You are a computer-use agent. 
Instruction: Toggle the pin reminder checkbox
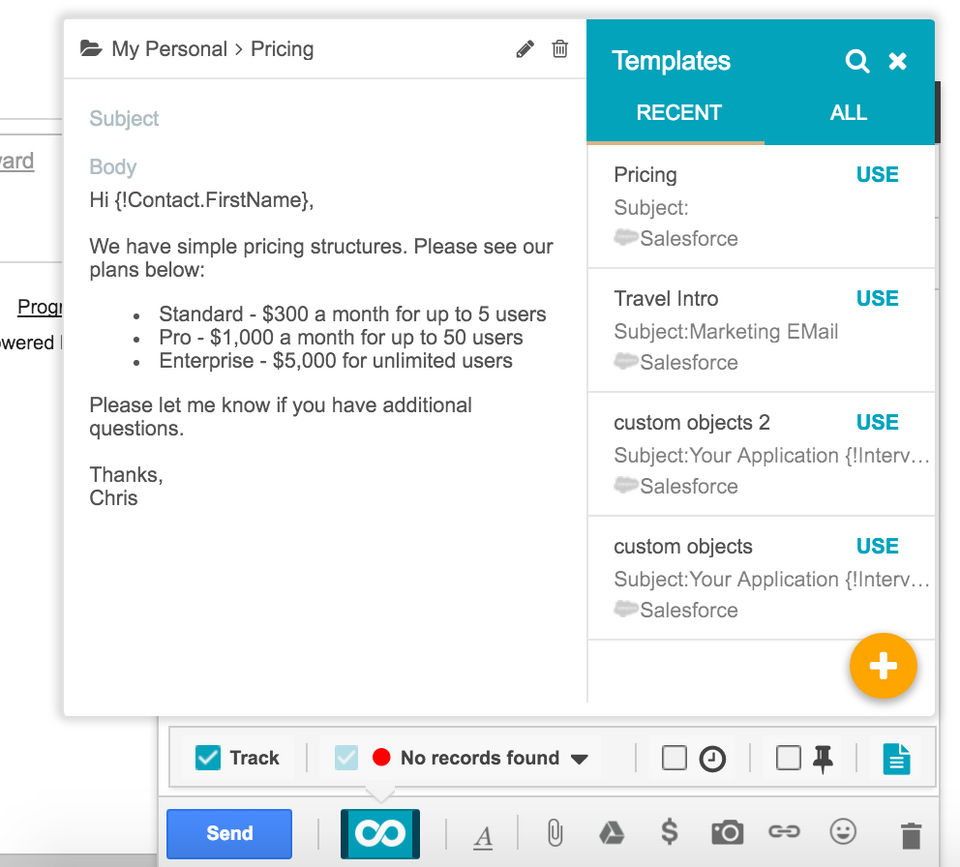click(789, 758)
